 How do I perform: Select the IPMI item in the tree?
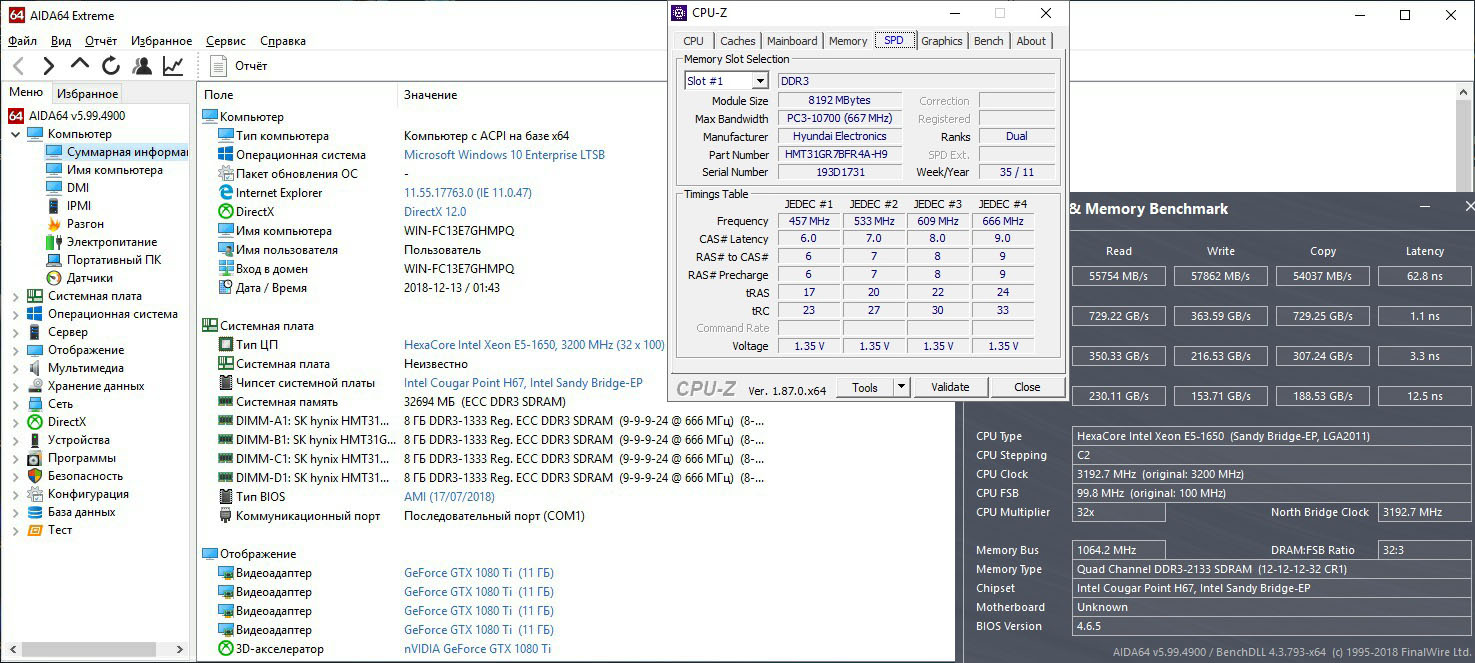point(79,206)
